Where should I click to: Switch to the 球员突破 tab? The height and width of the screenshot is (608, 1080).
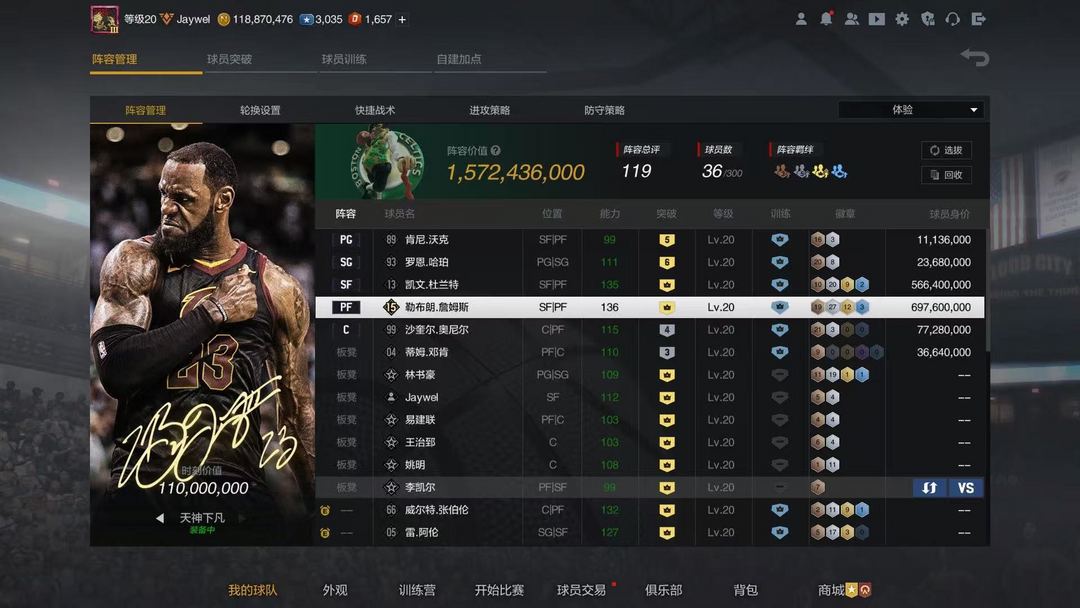coord(229,59)
